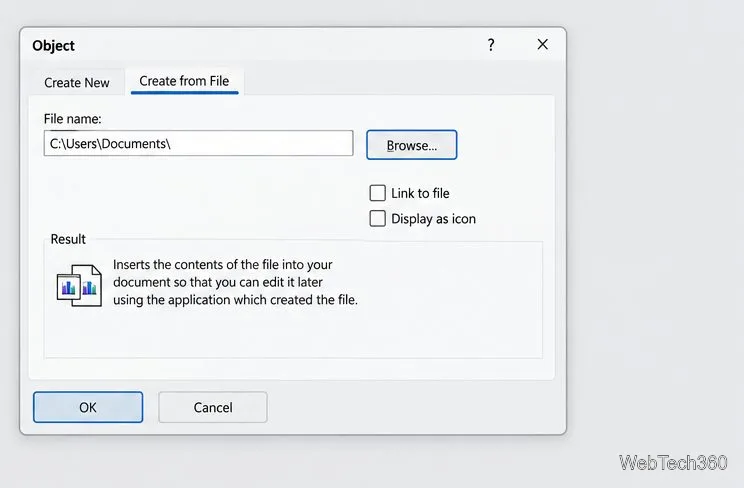Click inside the File name text box

pos(198,143)
